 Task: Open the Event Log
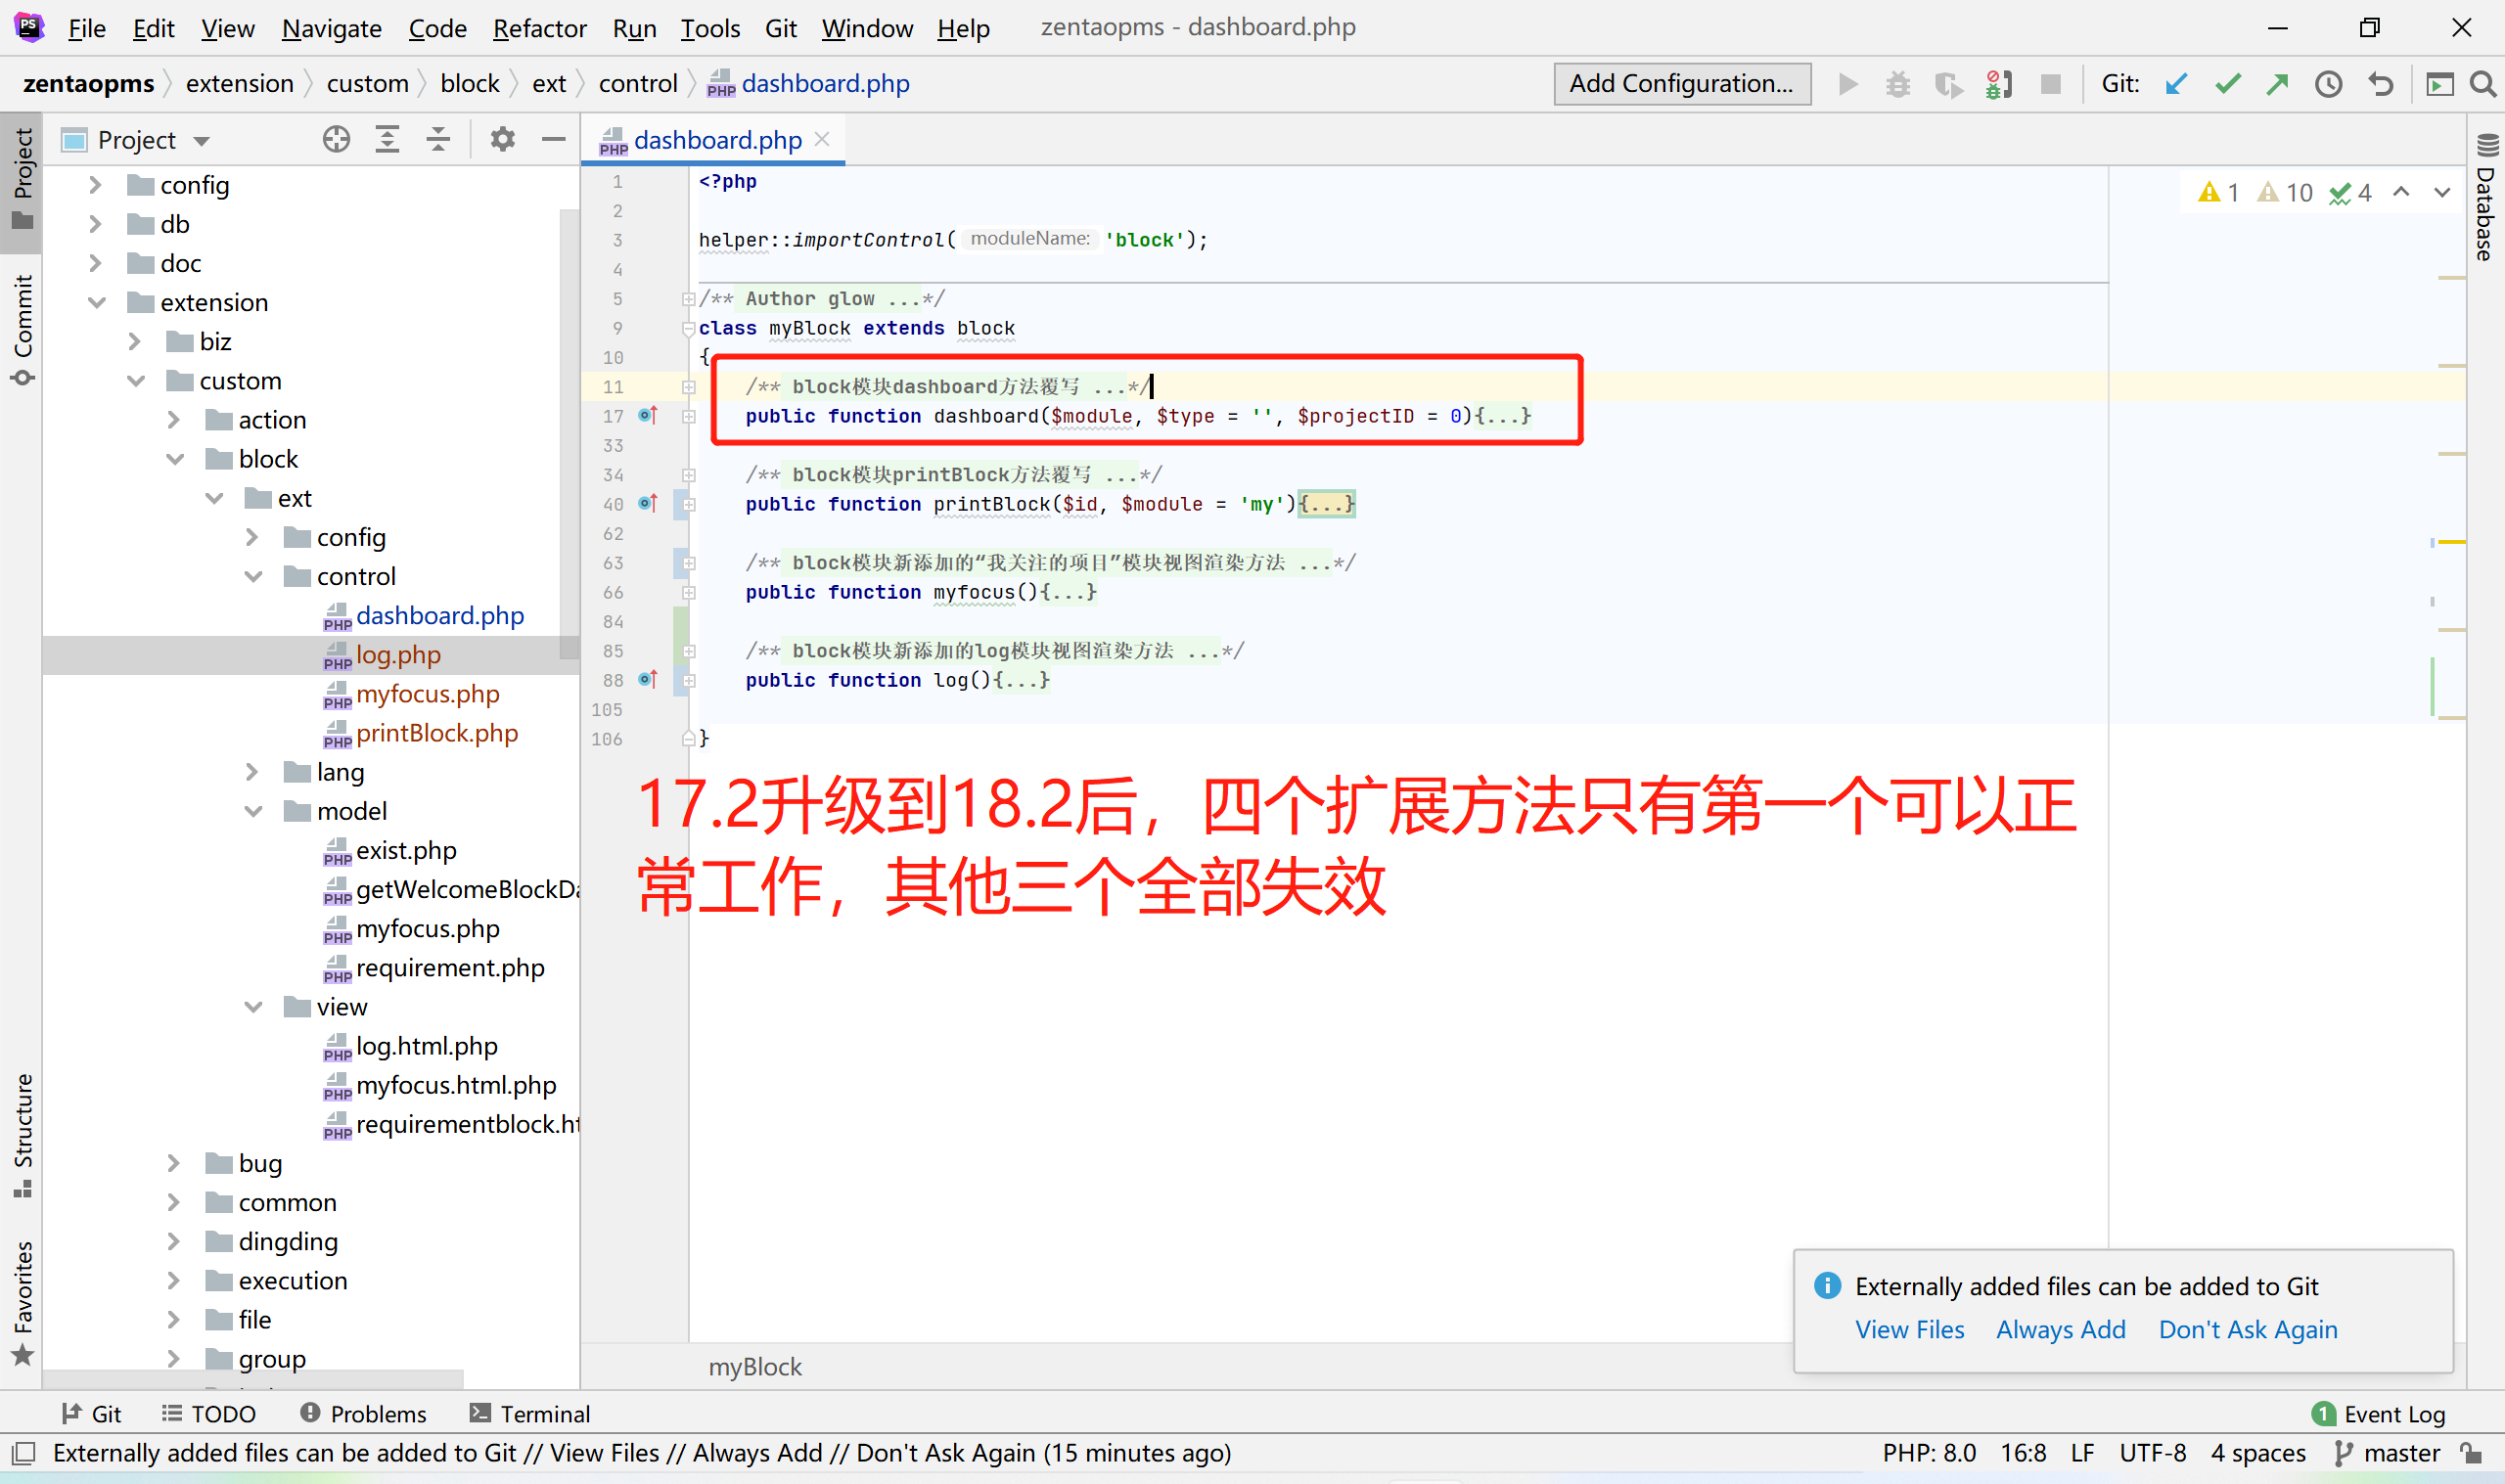[x=2379, y=1414]
